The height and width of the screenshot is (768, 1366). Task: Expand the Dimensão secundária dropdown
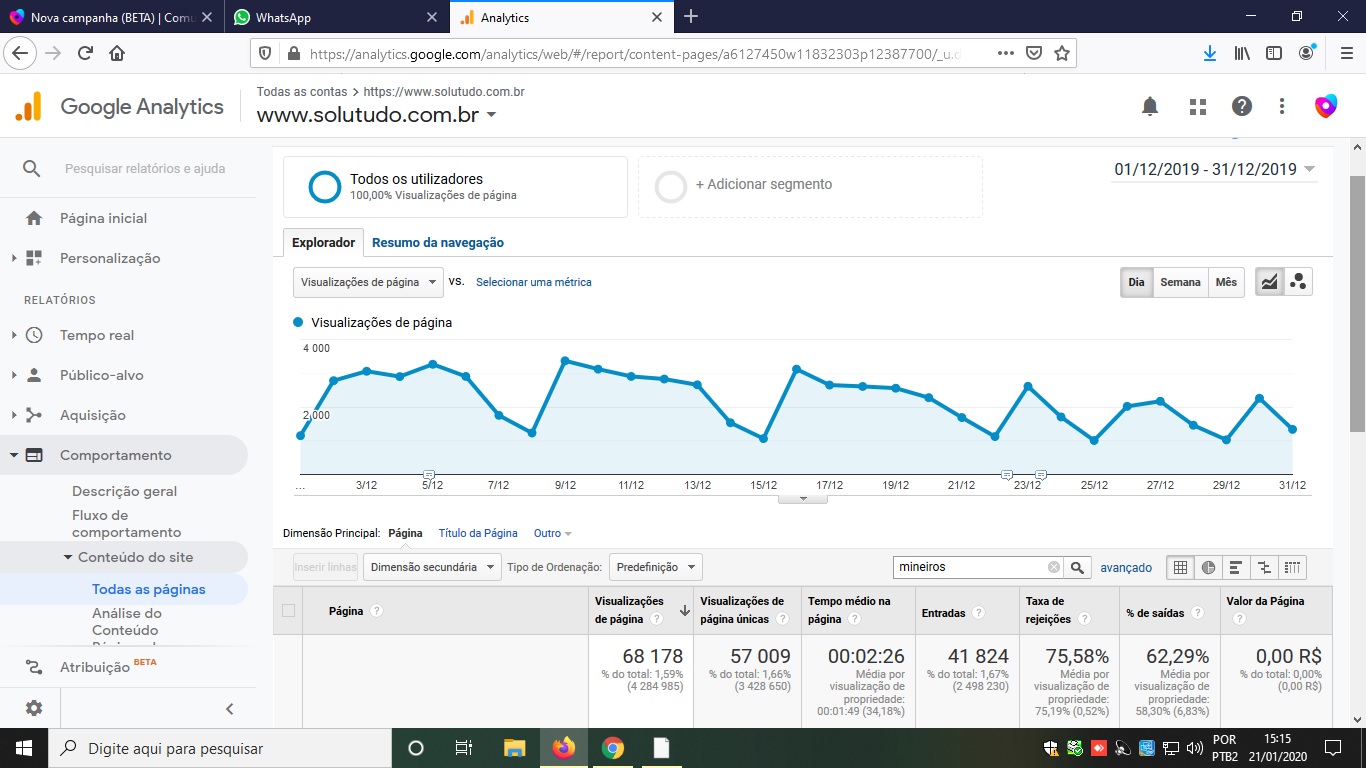[432, 567]
